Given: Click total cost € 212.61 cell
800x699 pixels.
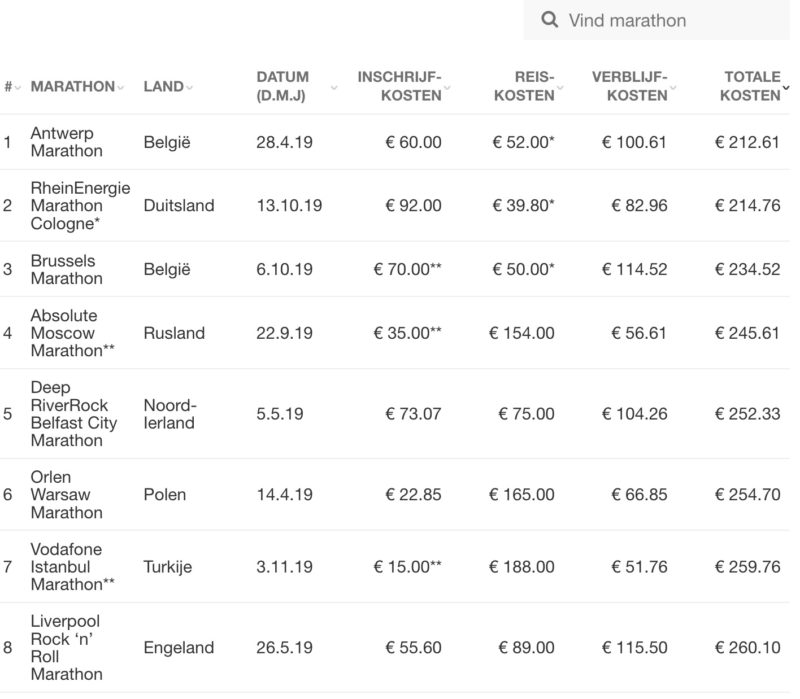Looking at the screenshot, I should (747, 142).
